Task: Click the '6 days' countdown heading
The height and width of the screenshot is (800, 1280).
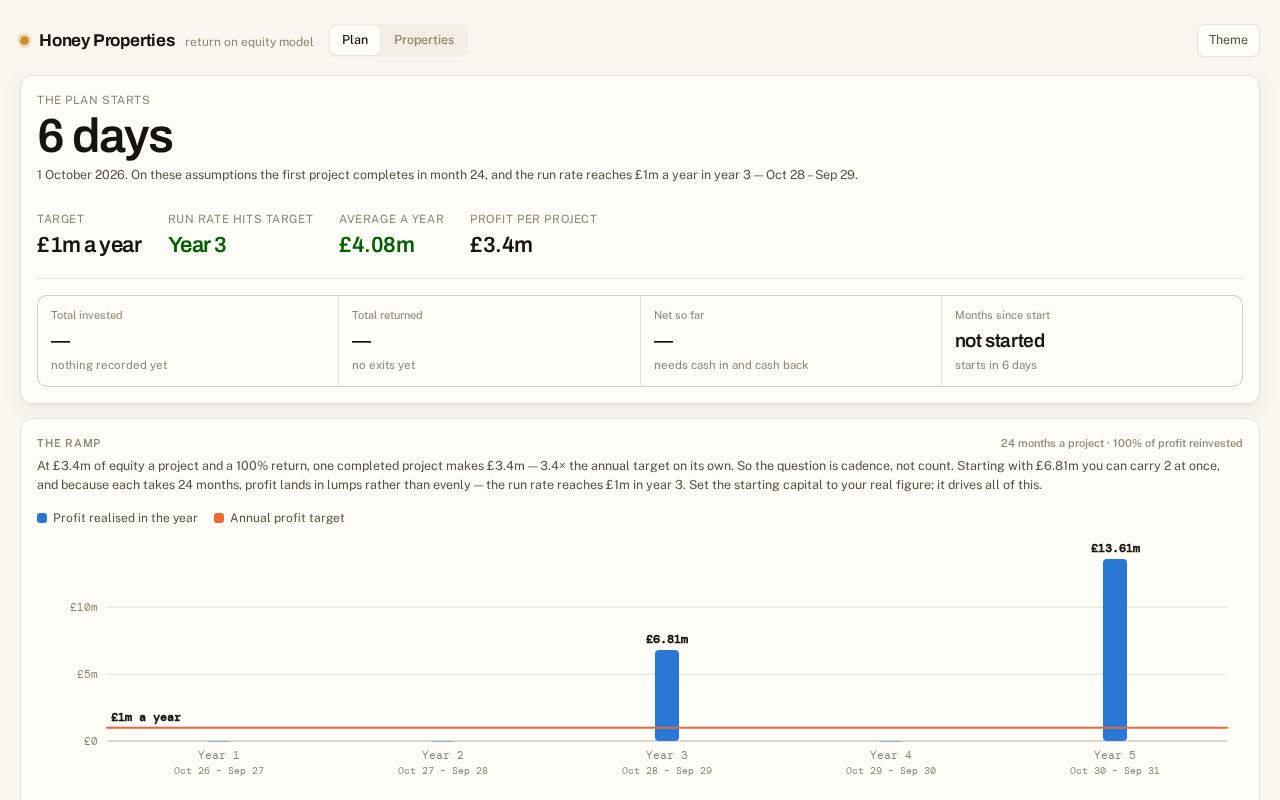Action: (x=105, y=136)
